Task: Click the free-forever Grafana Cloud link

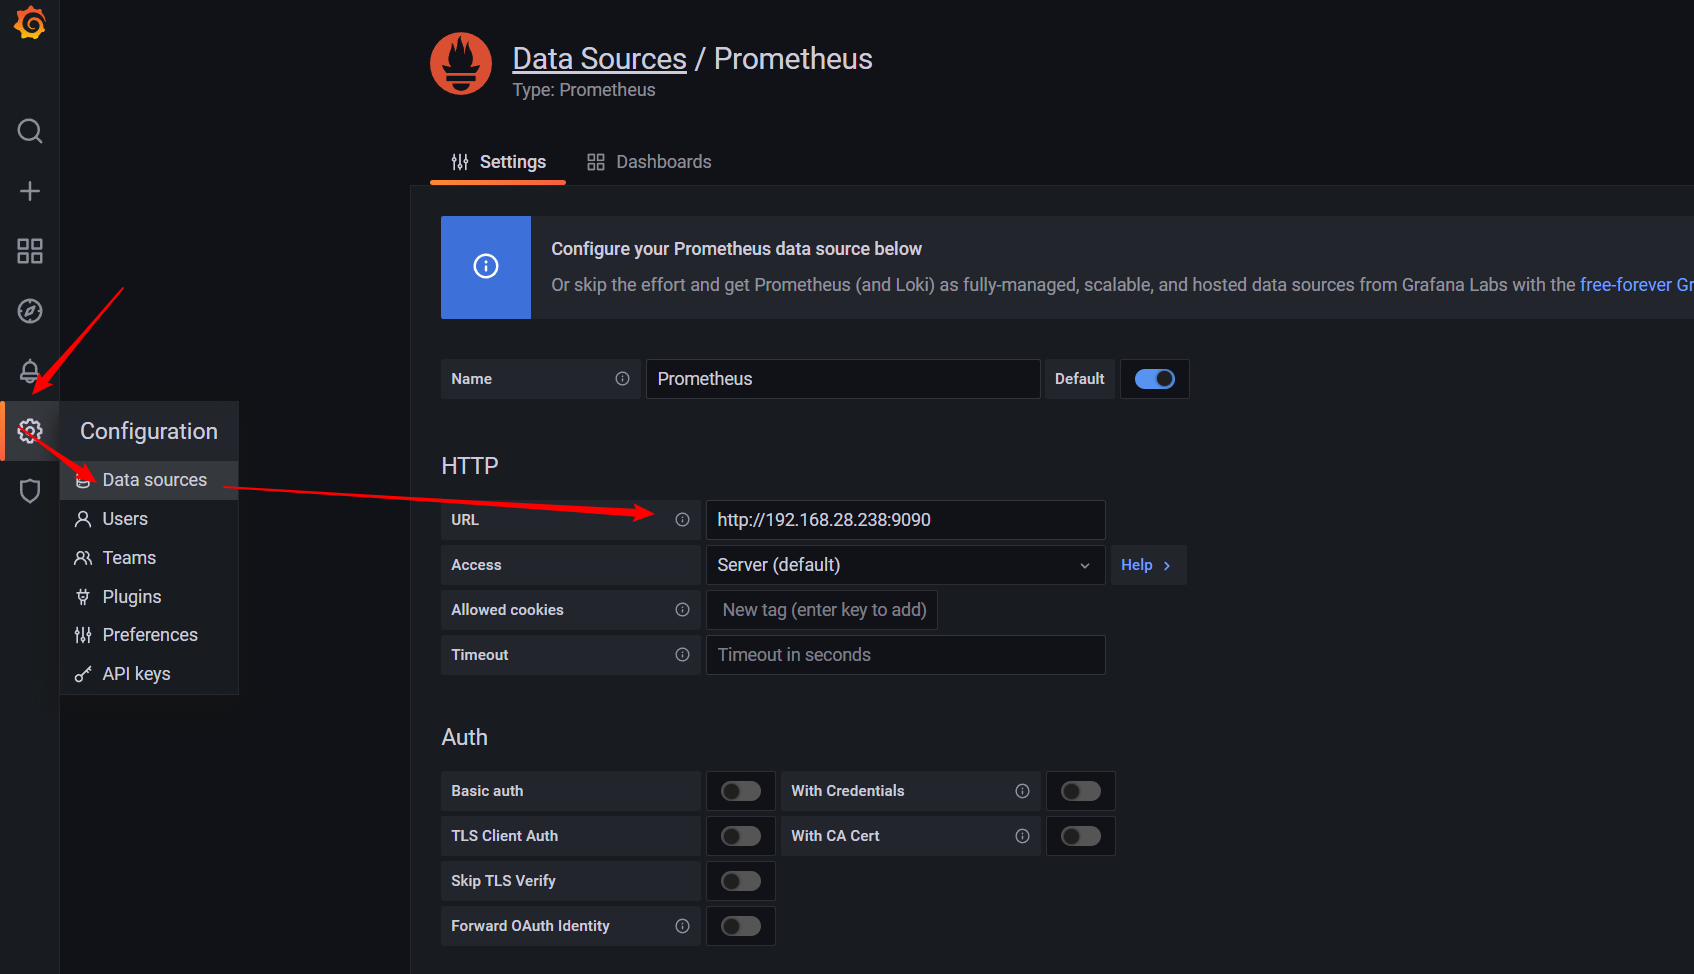Action: 1635,285
